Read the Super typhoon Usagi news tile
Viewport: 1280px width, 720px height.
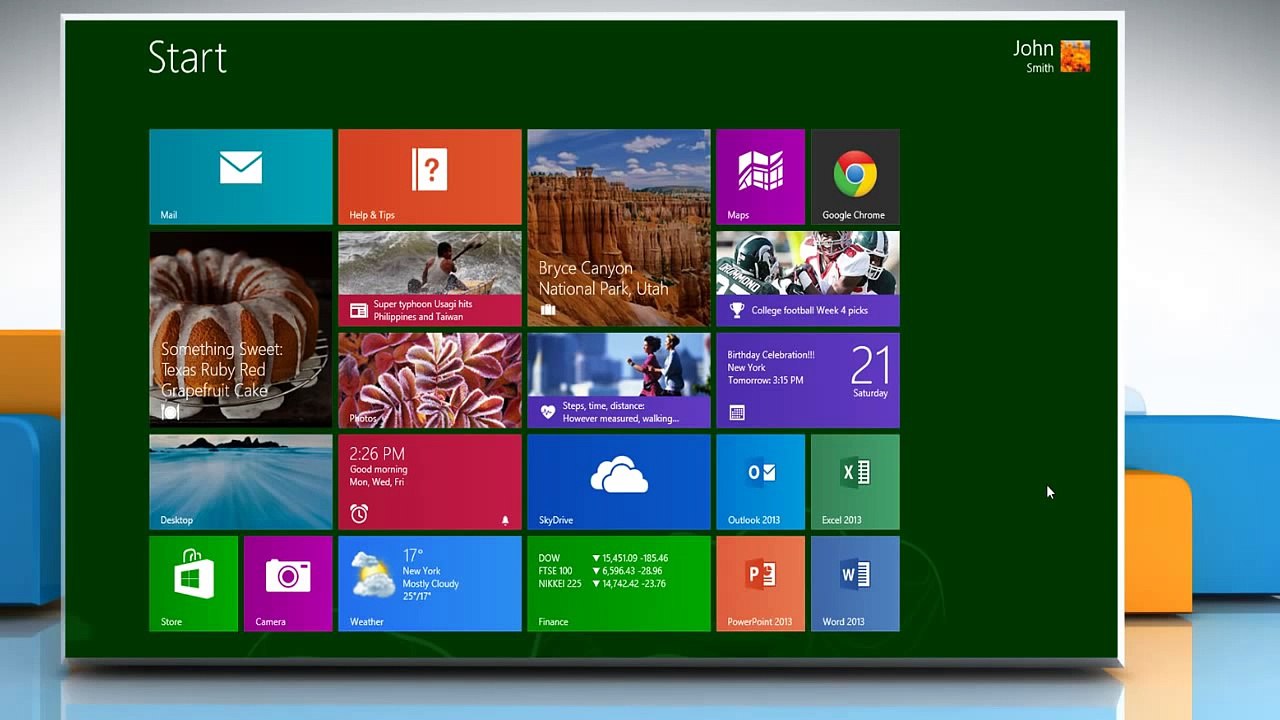click(429, 279)
